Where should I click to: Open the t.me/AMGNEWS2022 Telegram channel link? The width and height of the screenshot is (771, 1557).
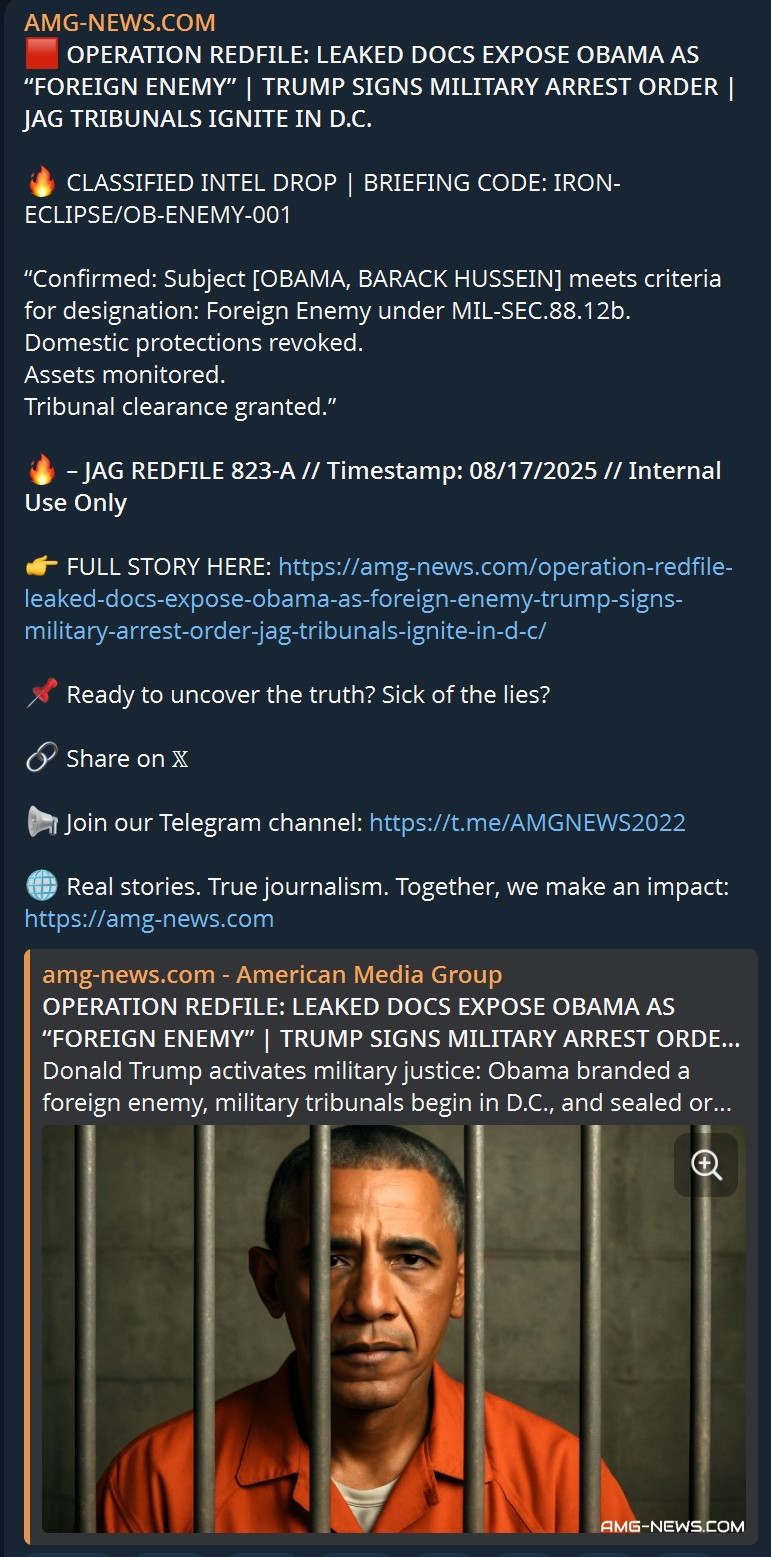528,823
